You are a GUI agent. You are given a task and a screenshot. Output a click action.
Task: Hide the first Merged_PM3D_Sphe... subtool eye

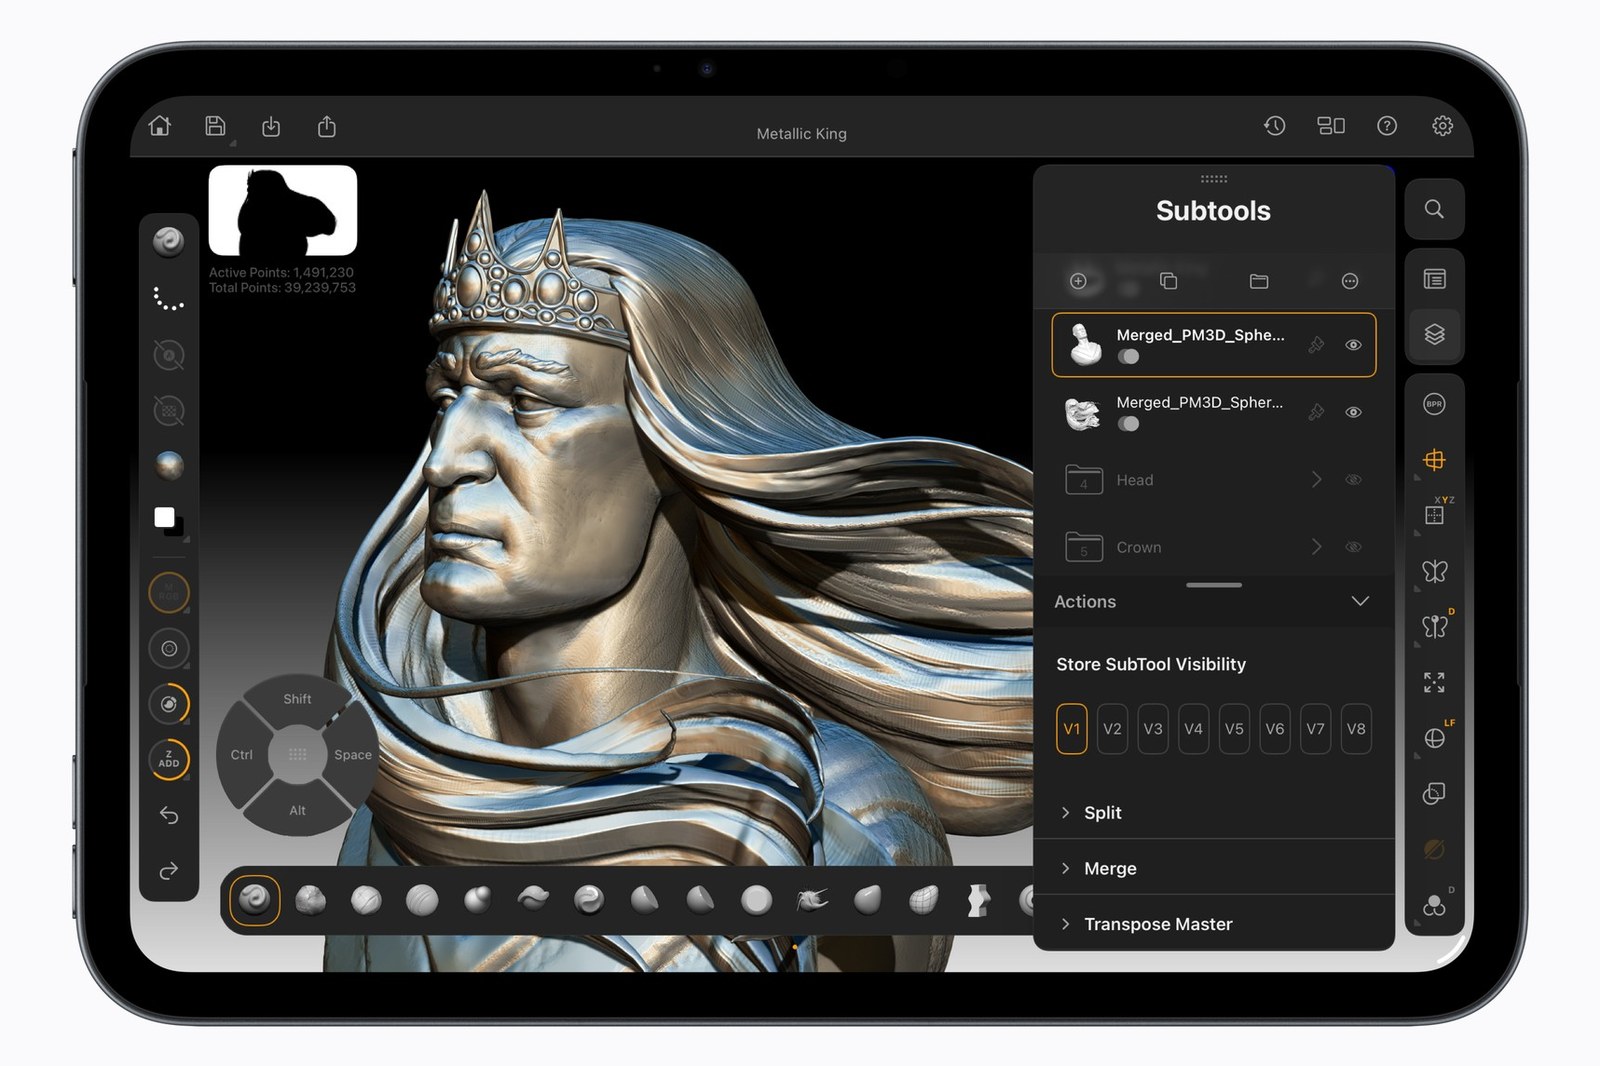(1353, 345)
